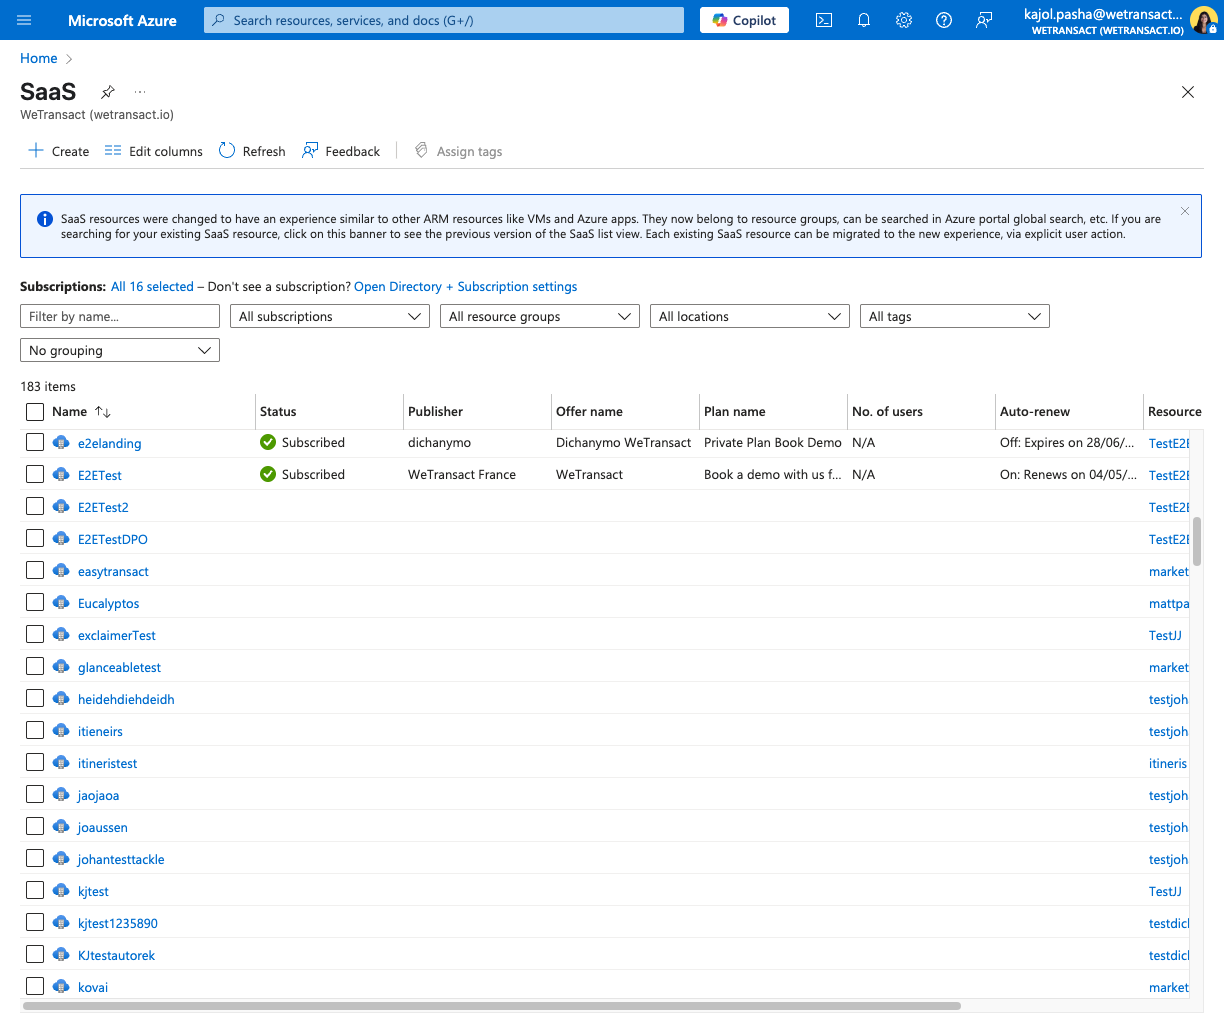The height and width of the screenshot is (1033, 1224).
Task: Check the box for e2elanding
Action: coord(35,442)
